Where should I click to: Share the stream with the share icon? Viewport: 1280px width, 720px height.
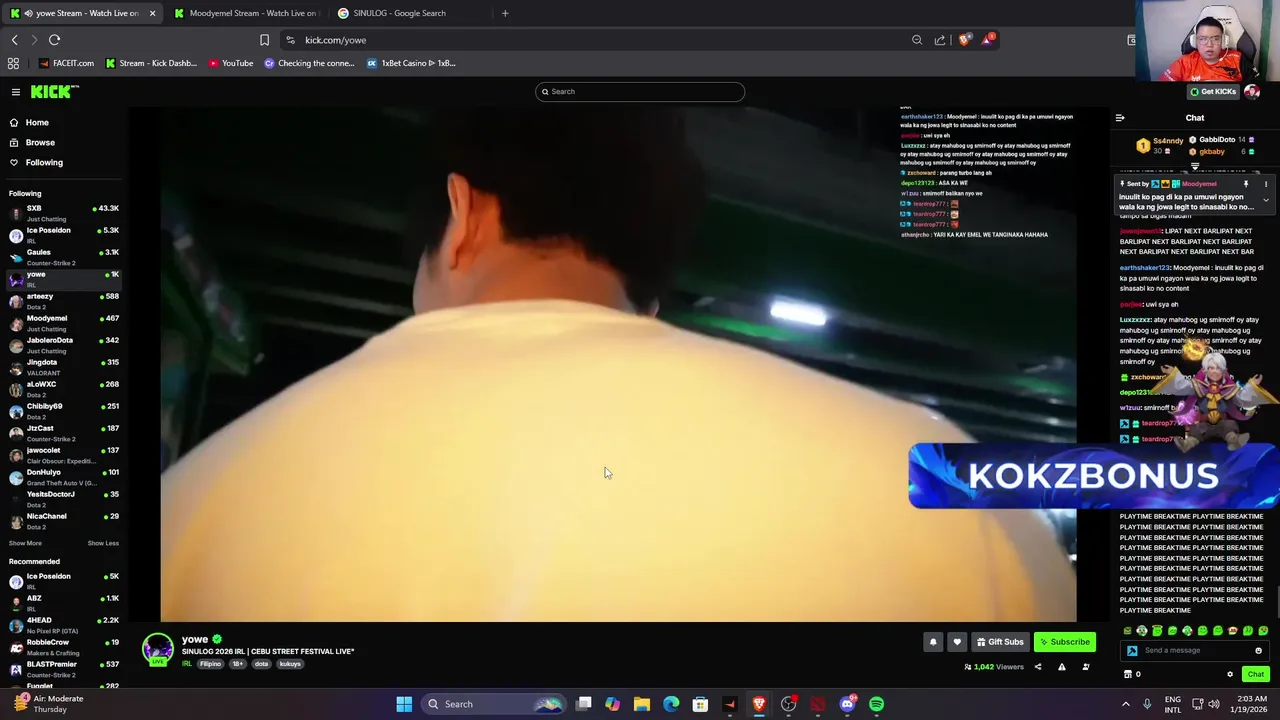(x=1037, y=667)
